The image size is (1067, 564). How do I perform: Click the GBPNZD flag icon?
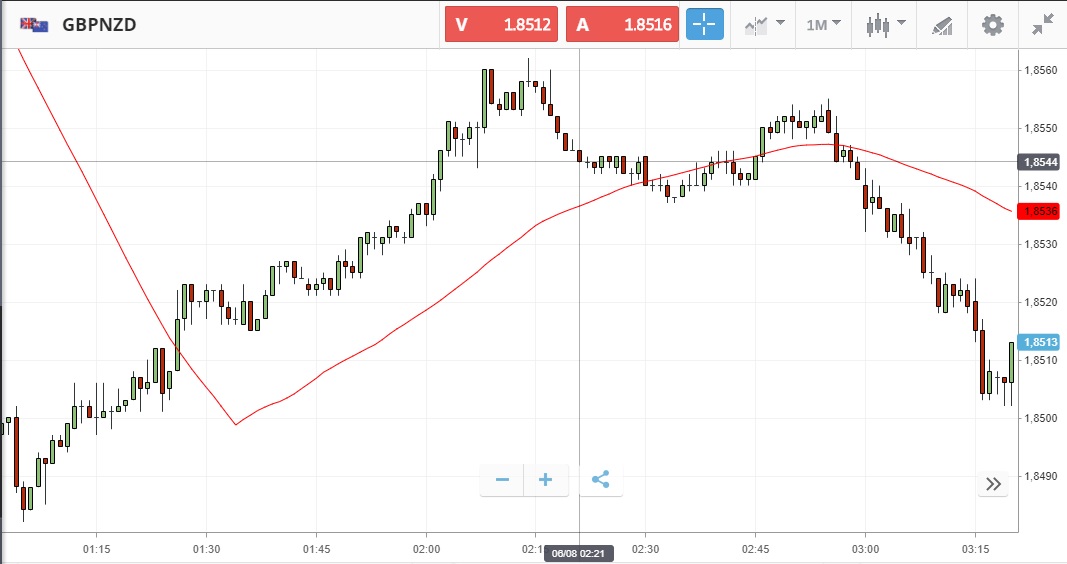[x=34, y=25]
